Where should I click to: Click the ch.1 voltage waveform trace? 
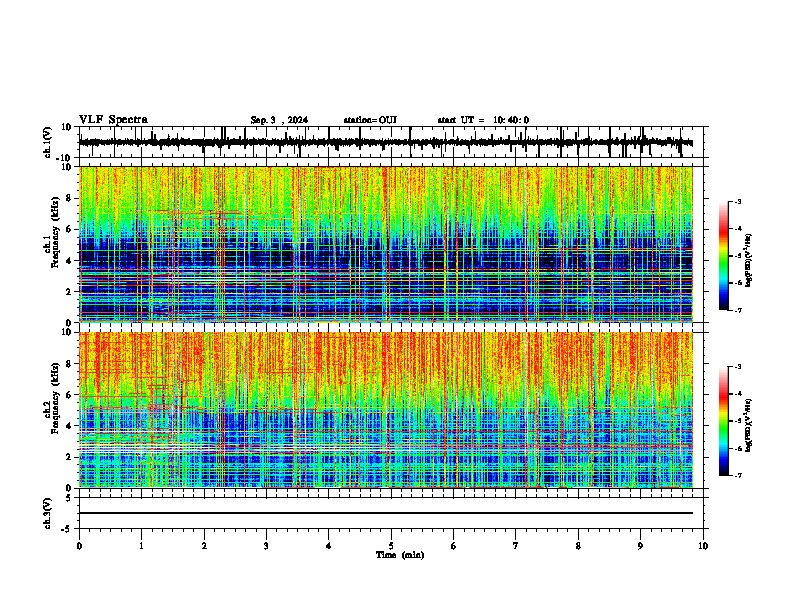pyautogui.click(x=385, y=142)
